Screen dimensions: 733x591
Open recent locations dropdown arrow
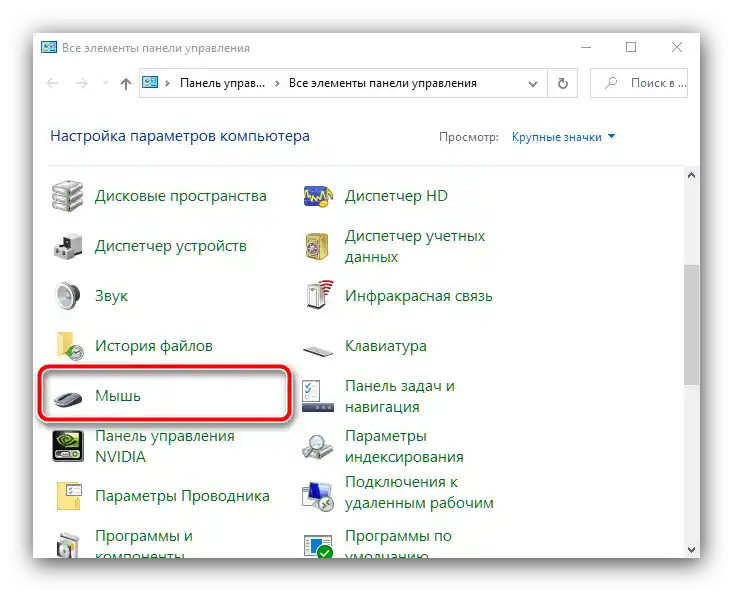point(106,83)
